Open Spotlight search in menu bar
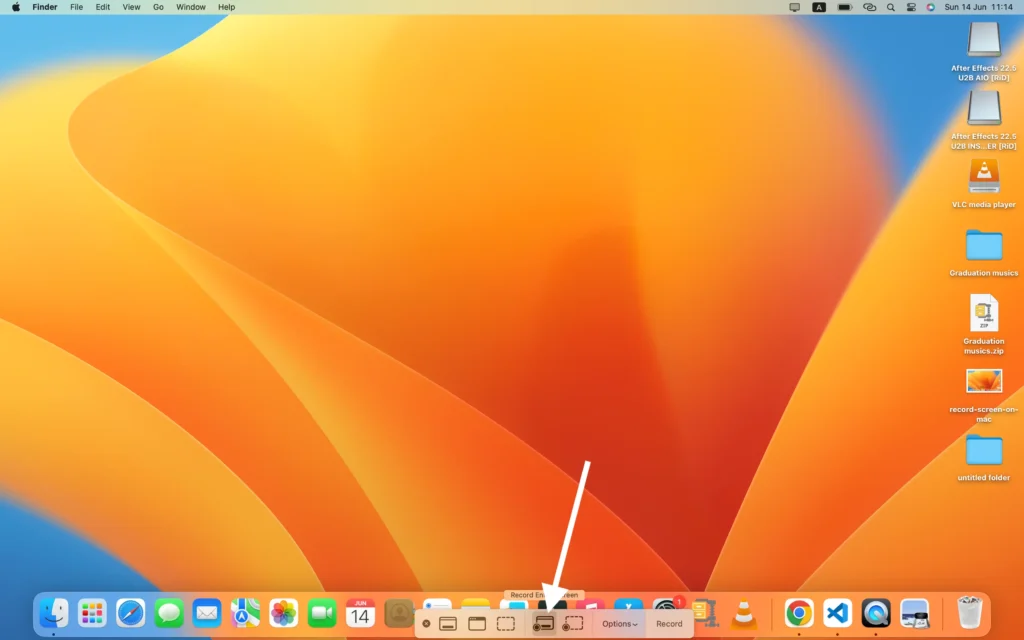Viewport: 1024px width, 640px height. (x=891, y=7)
